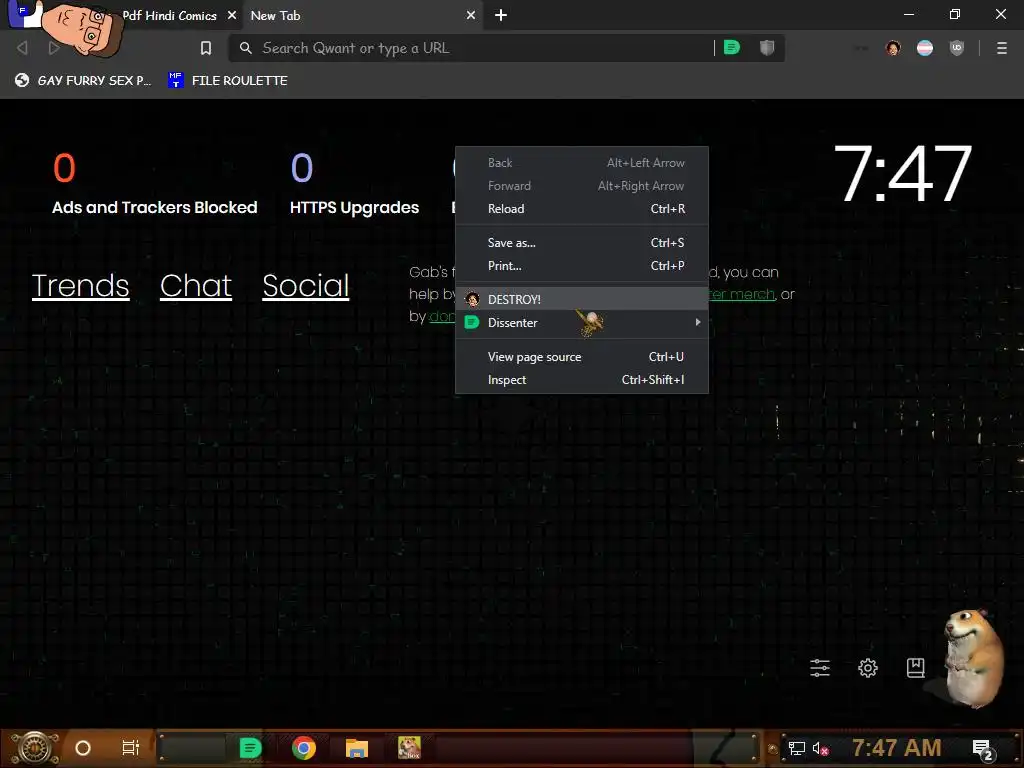This screenshot has height=768, width=1024.
Task: Open File Explorer from the taskbar
Action: point(357,748)
